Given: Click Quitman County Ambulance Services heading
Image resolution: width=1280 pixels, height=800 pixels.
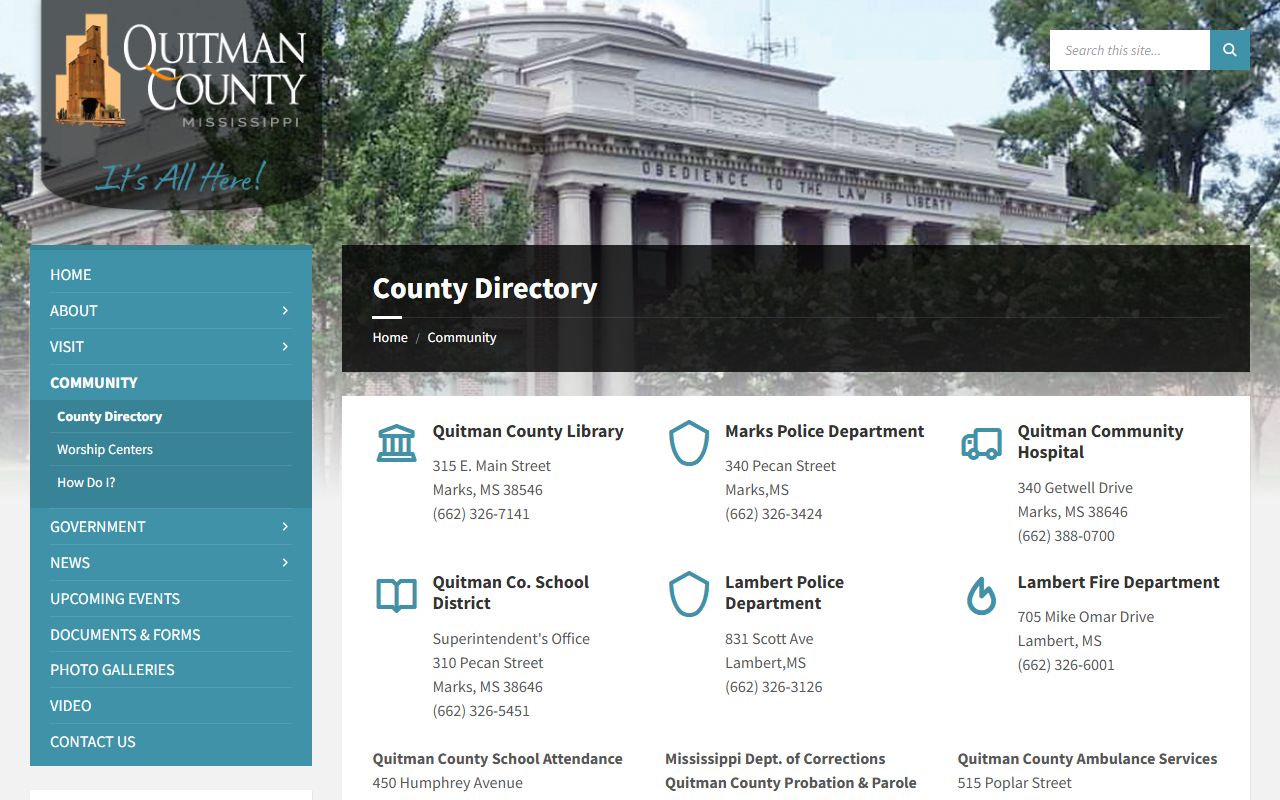Looking at the screenshot, I should (1087, 759).
